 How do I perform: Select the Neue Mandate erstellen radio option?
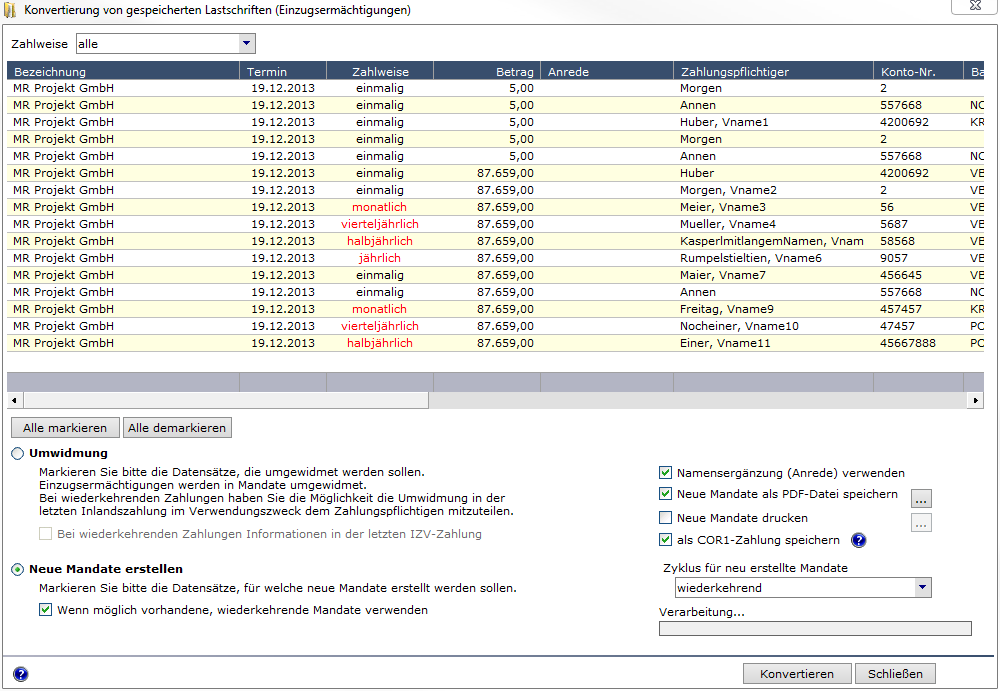(18, 569)
